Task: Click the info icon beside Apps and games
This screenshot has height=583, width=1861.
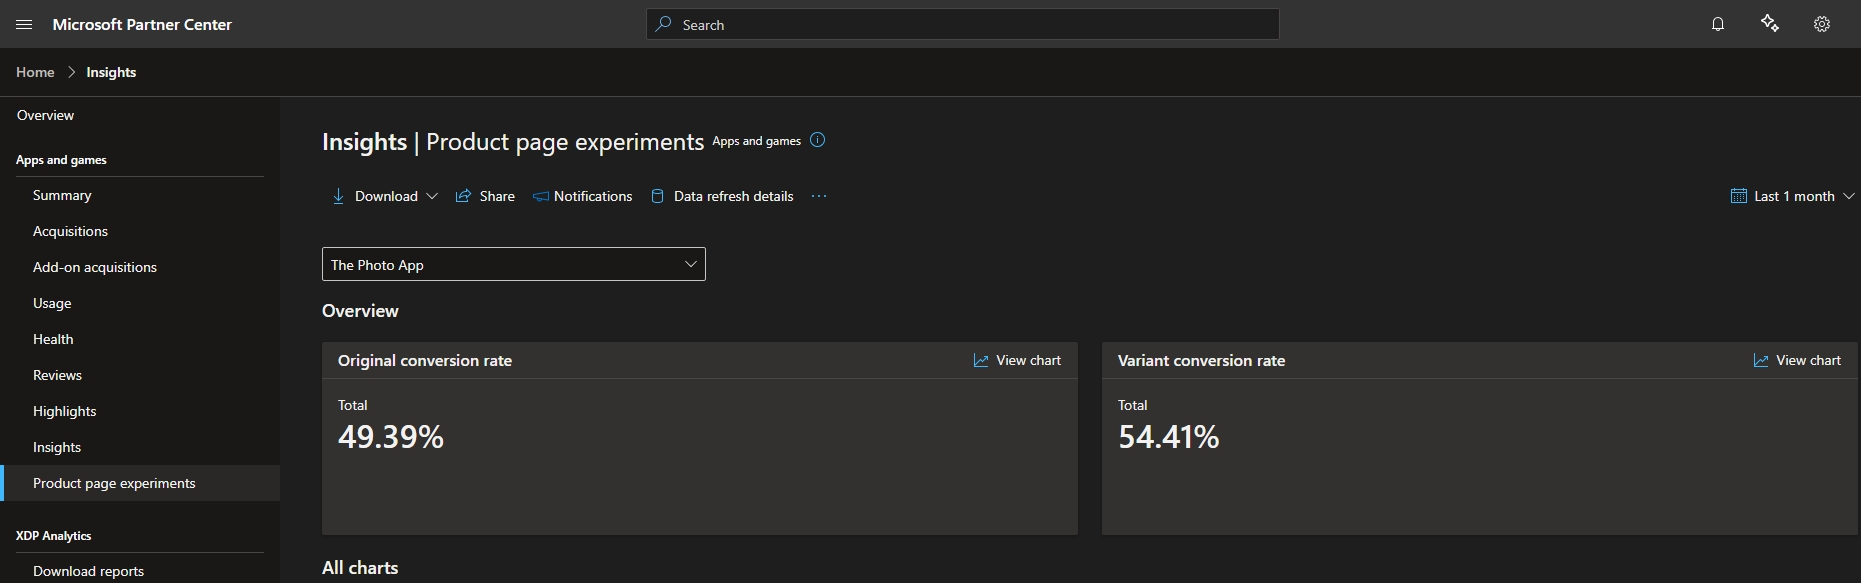Action: 817,140
